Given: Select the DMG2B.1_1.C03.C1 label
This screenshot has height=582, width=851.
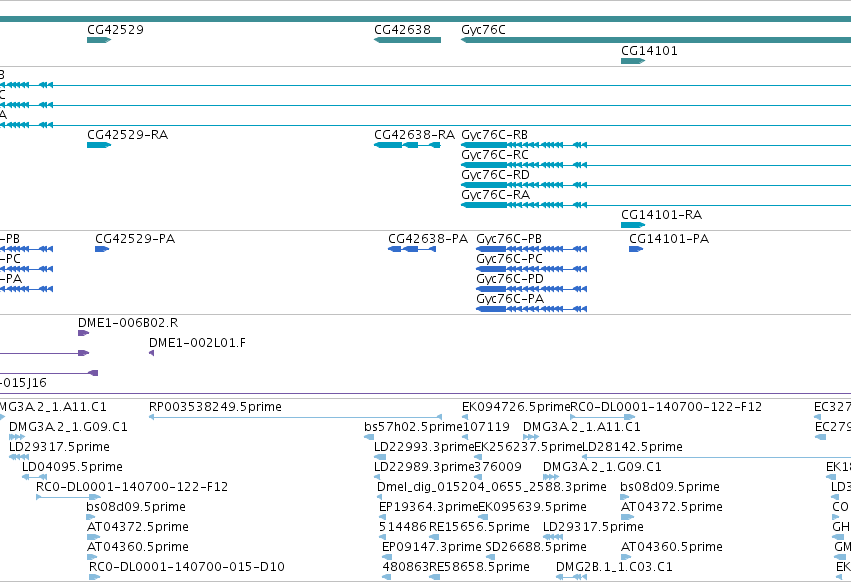Looking at the screenshot, I should coord(614,567).
